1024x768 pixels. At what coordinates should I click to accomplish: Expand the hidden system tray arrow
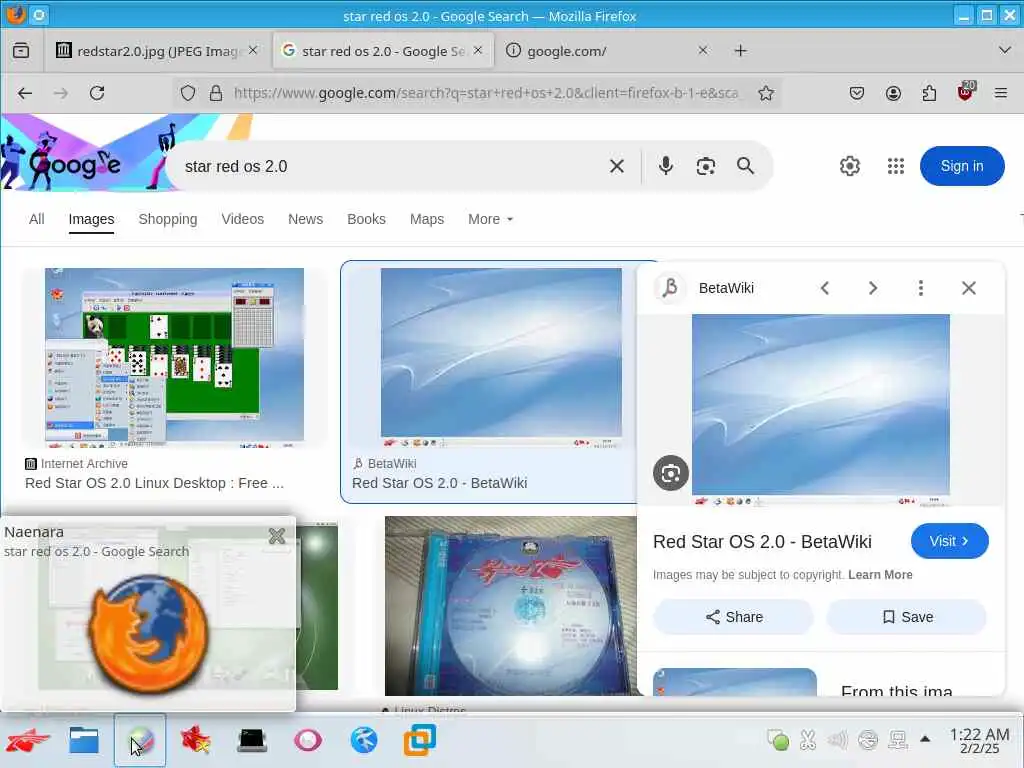click(x=925, y=739)
